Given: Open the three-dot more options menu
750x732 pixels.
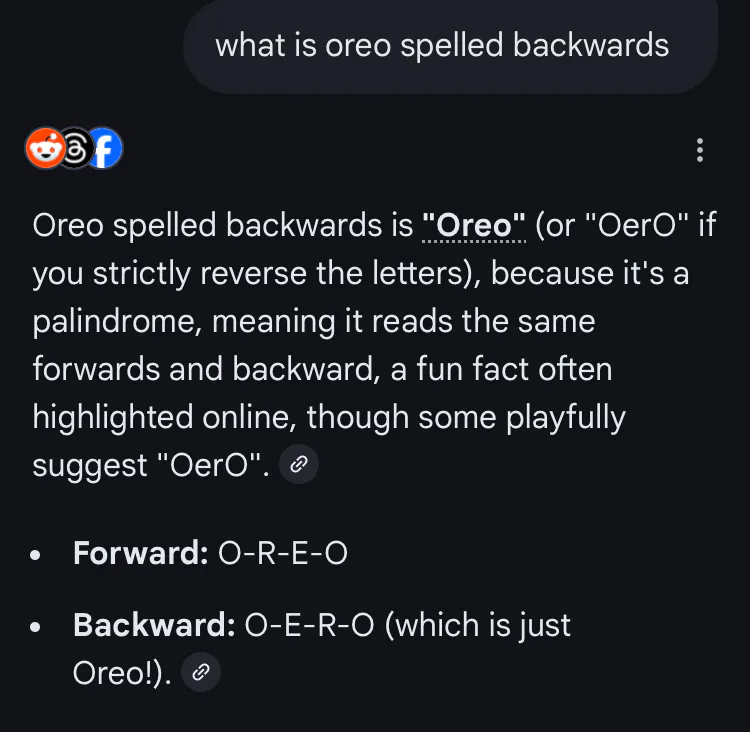Looking at the screenshot, I should coord(700,151).
